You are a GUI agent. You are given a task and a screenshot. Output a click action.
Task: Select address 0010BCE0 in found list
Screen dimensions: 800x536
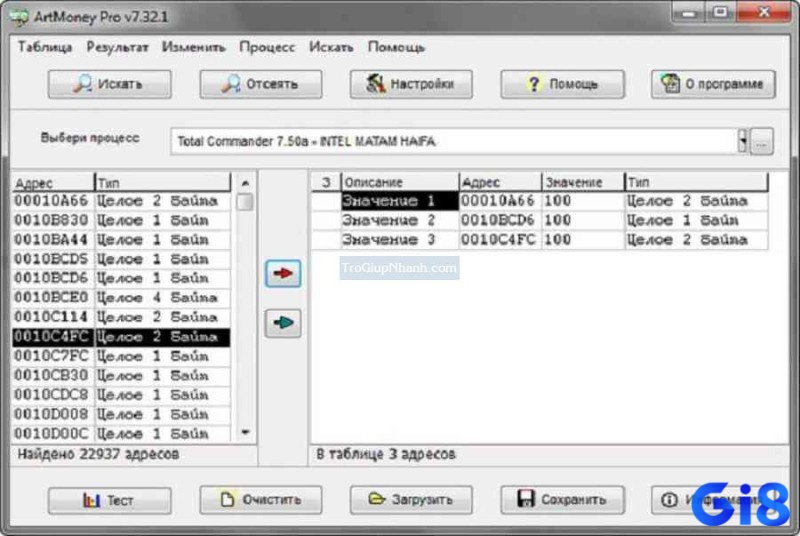click(52, 297)
